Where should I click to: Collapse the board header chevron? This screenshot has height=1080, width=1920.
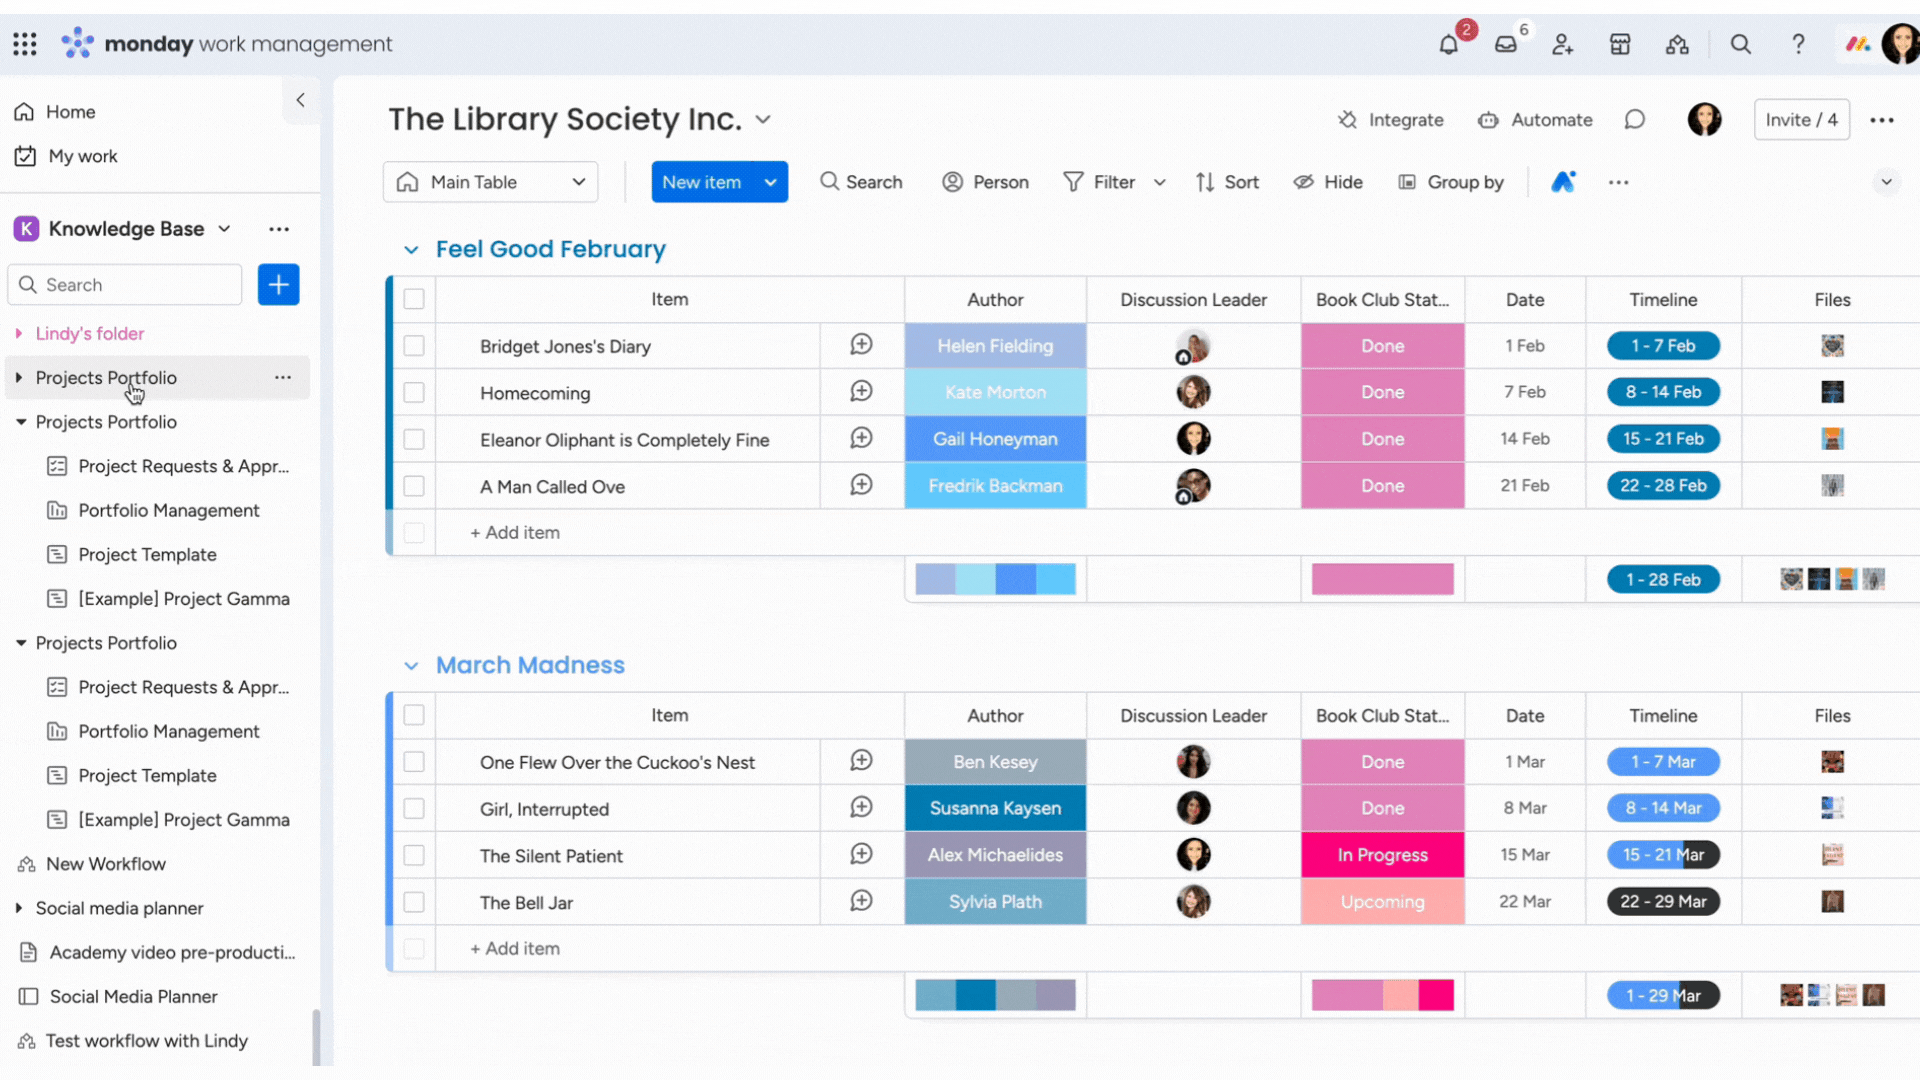pyautogui.click(x=1886, y=182)
